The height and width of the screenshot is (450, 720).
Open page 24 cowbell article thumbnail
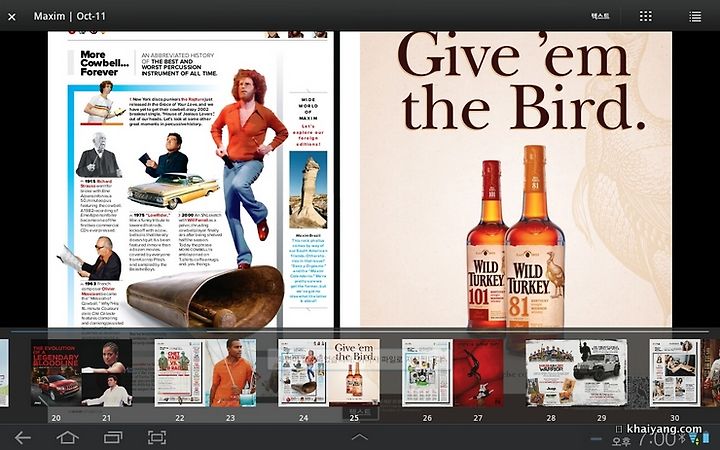click(304, 373)
